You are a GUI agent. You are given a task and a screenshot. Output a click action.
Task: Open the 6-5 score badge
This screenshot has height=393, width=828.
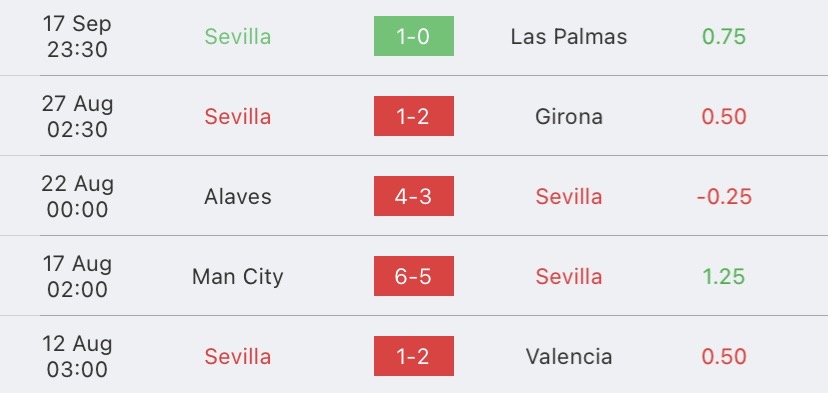(x=413, y=276)
